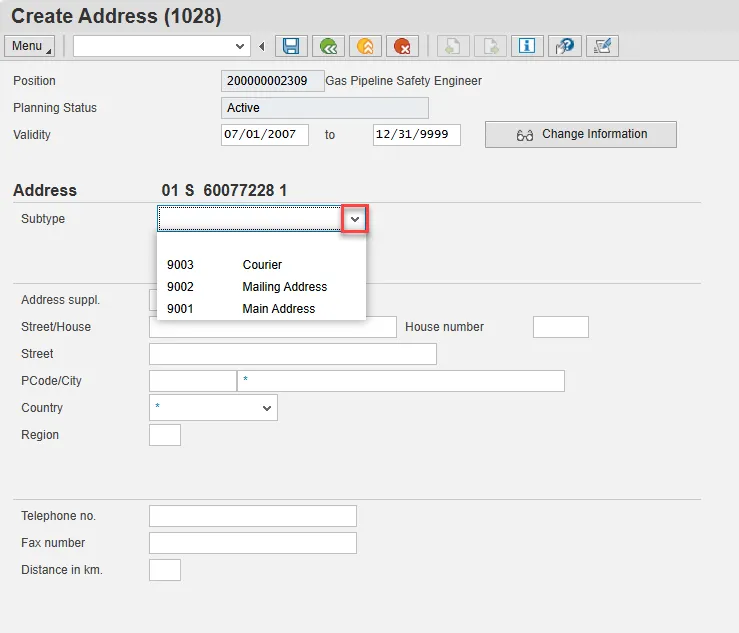Click the Fax number field
The height and width of the screenshot is (633, 739).
coord(253,543)
